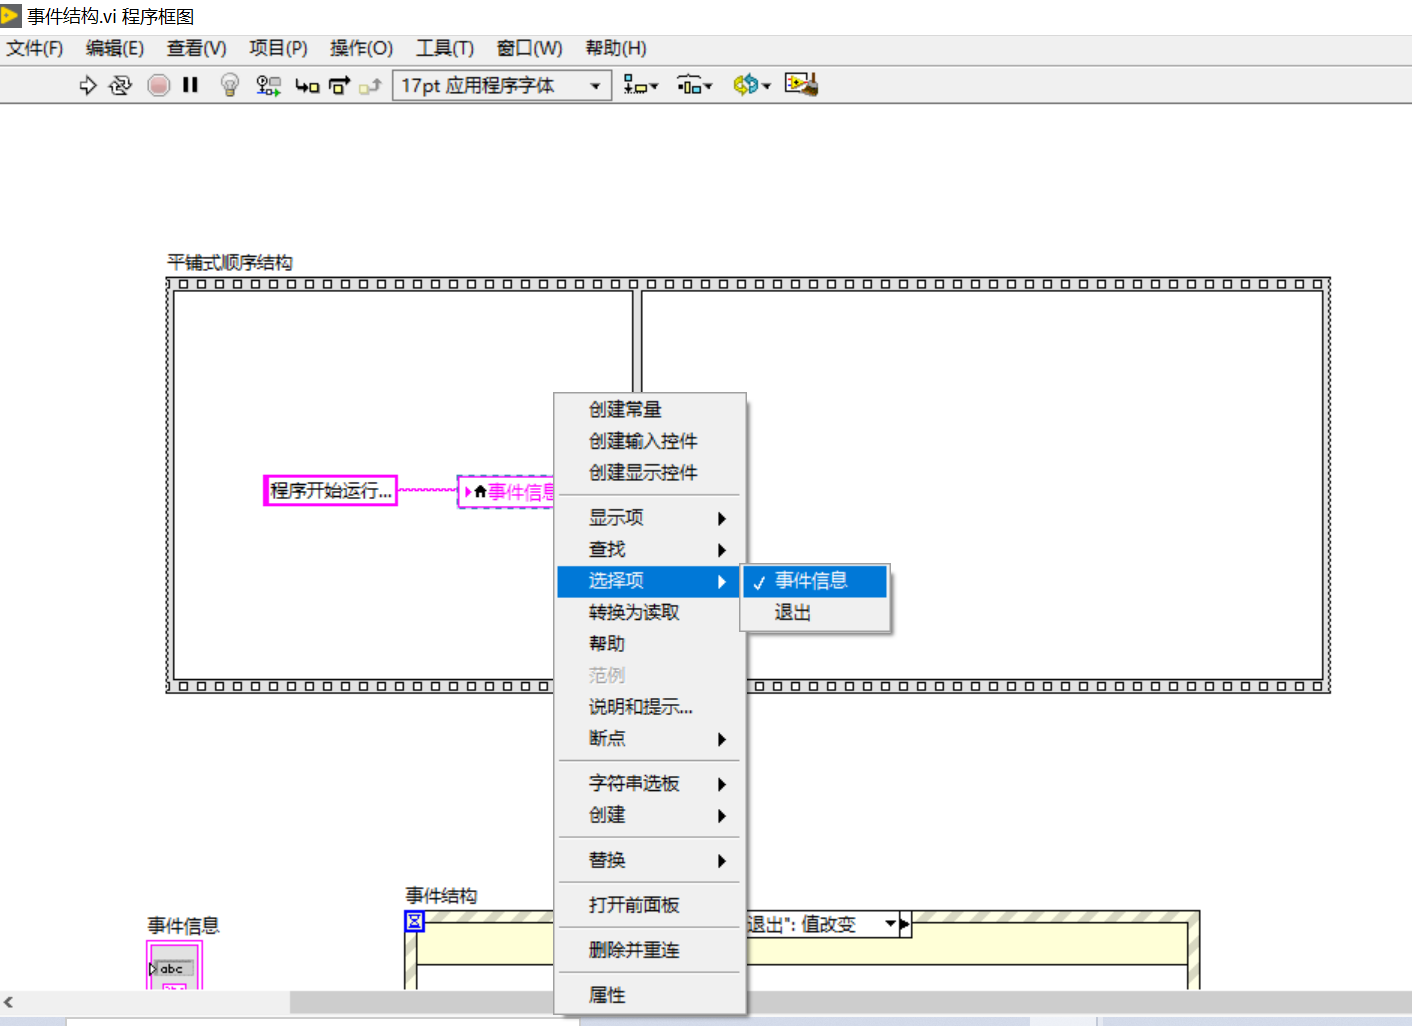The image size is (1412, 1026).
Task: Click the Step Over icon
Action: (x=339, y=86)
